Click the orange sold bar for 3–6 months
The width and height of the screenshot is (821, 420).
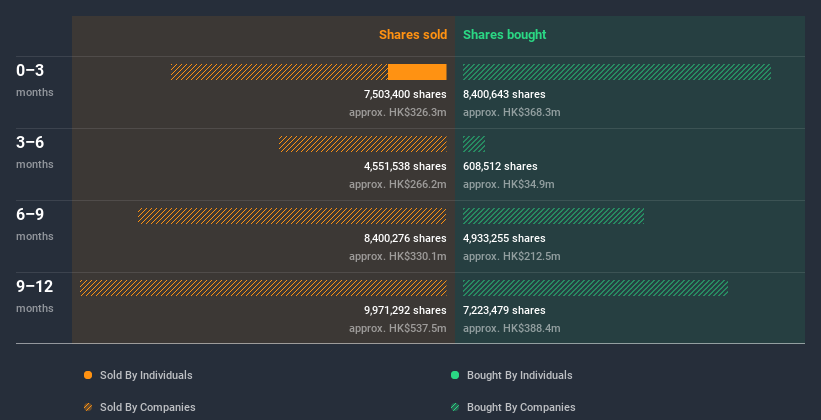click(x=363, y=144)
